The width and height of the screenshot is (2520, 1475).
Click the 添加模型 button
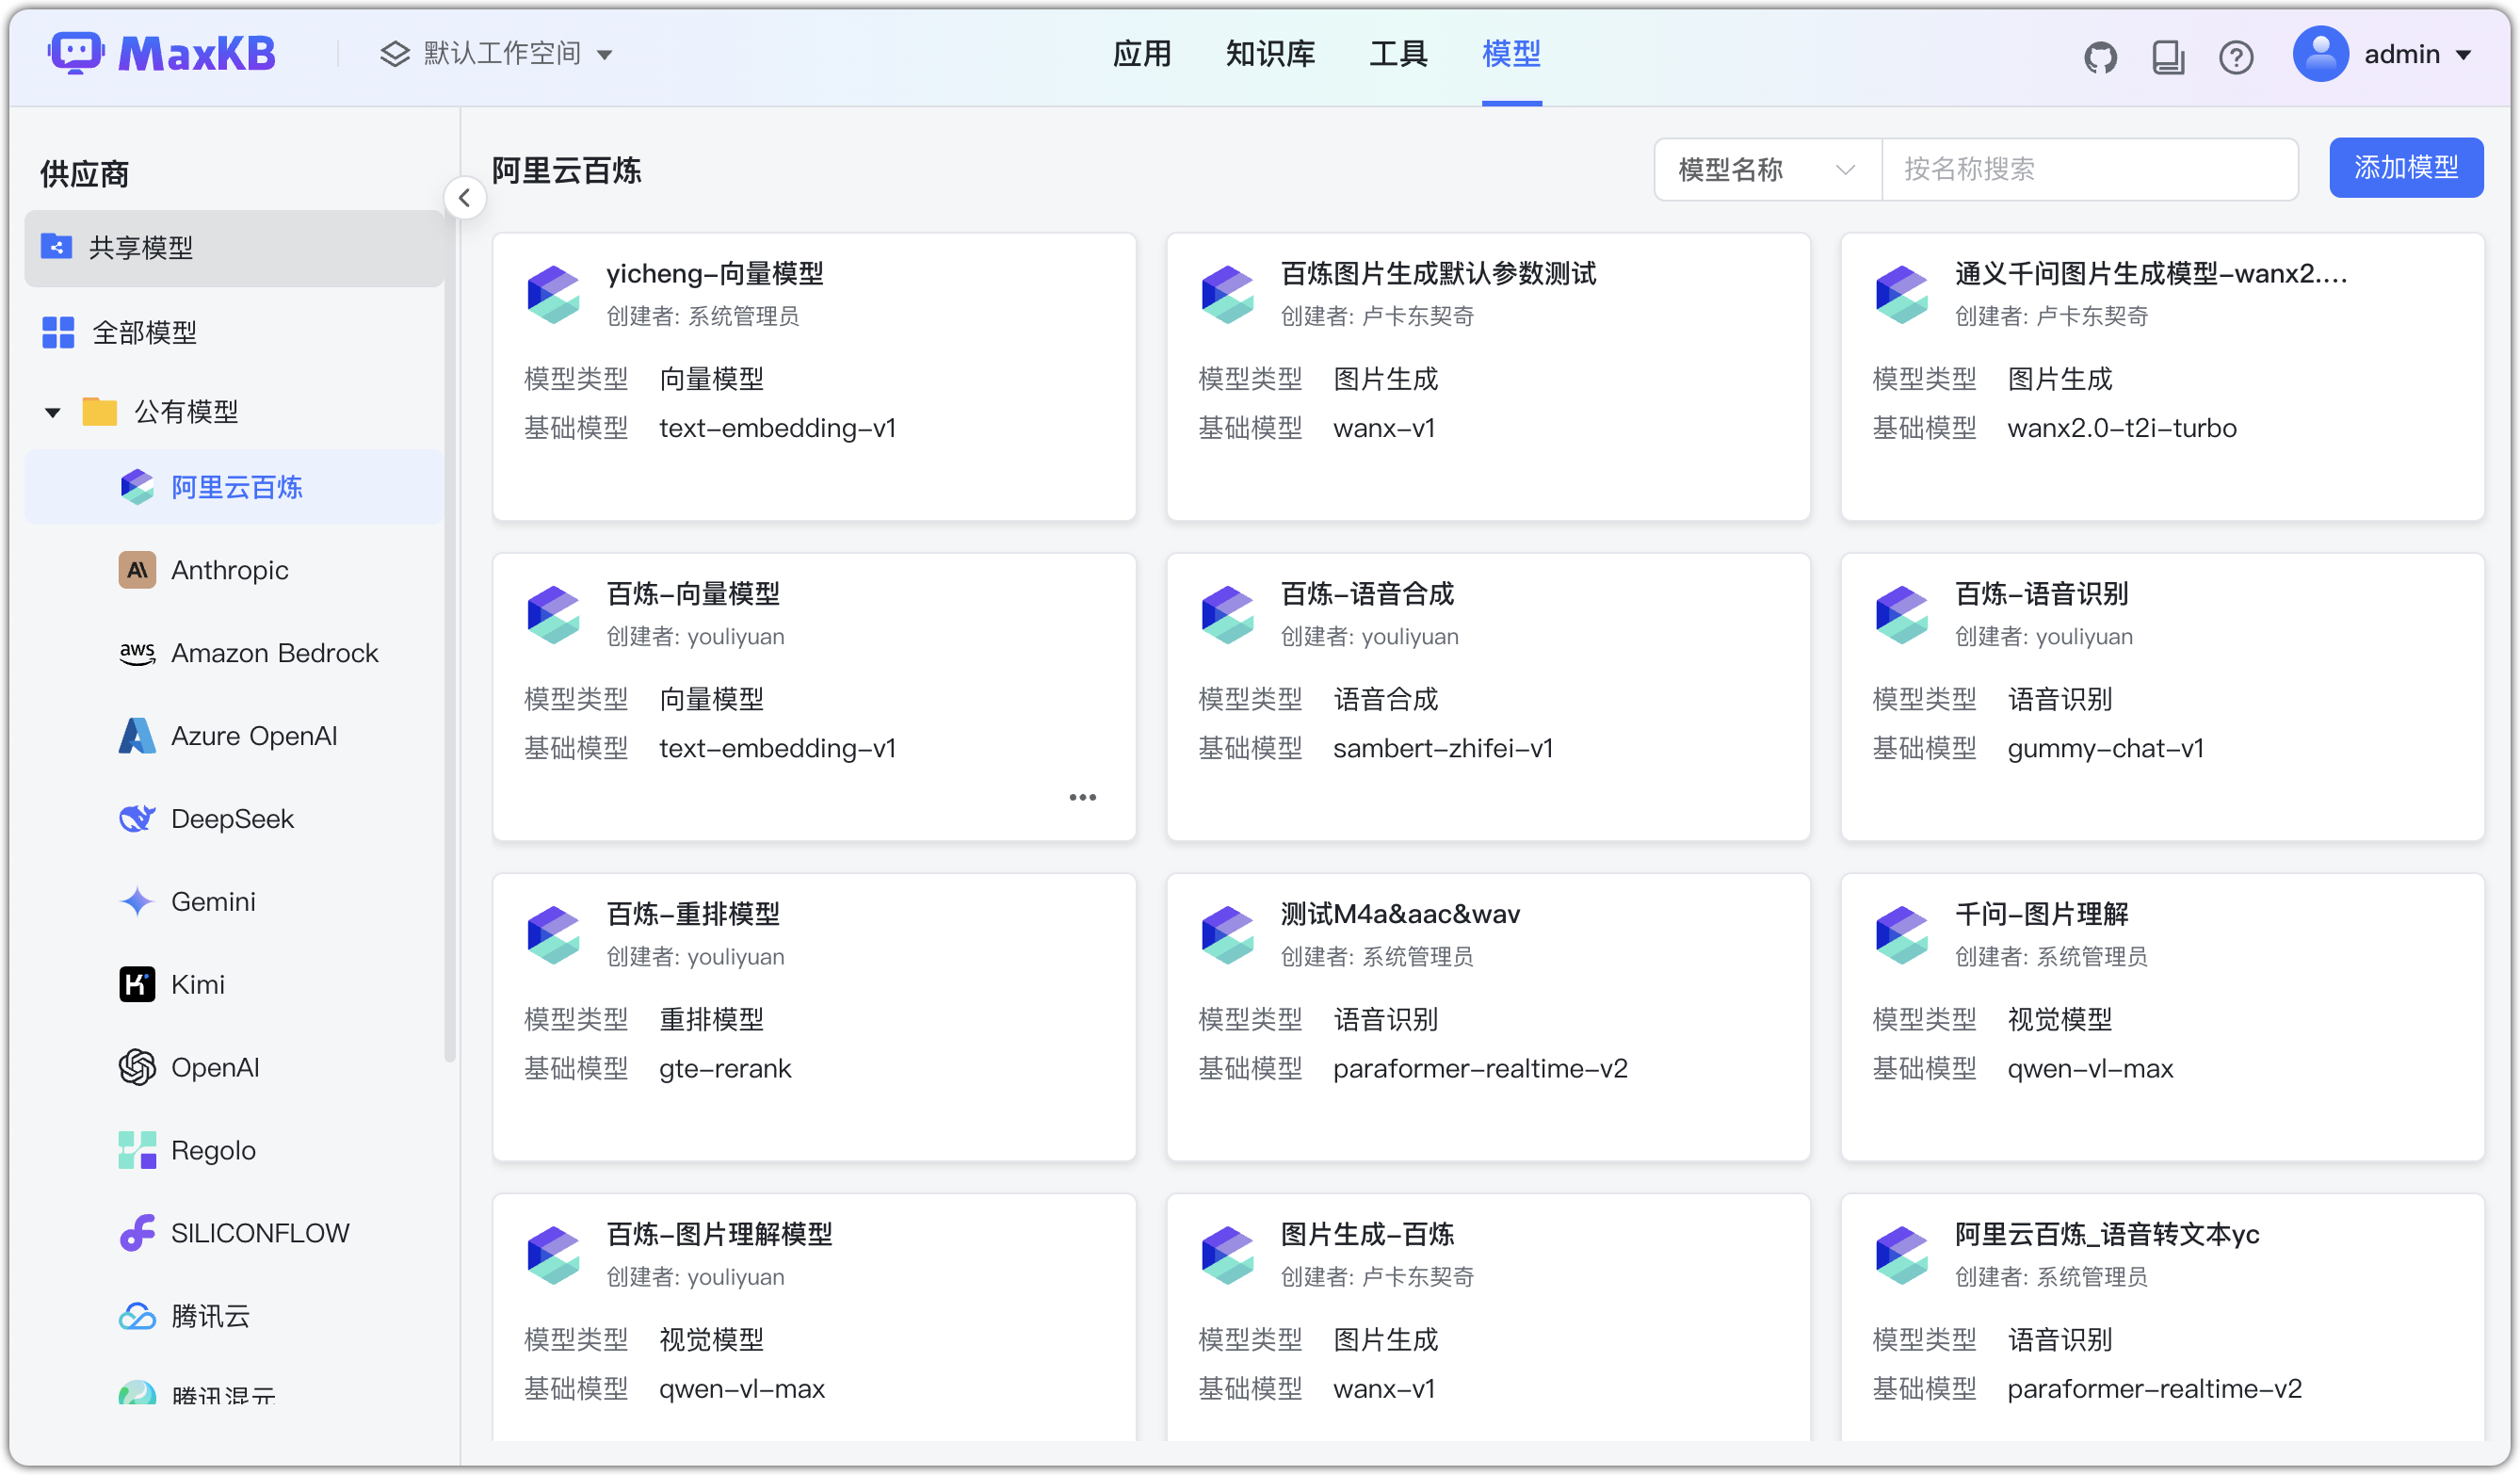point(2405,168)
